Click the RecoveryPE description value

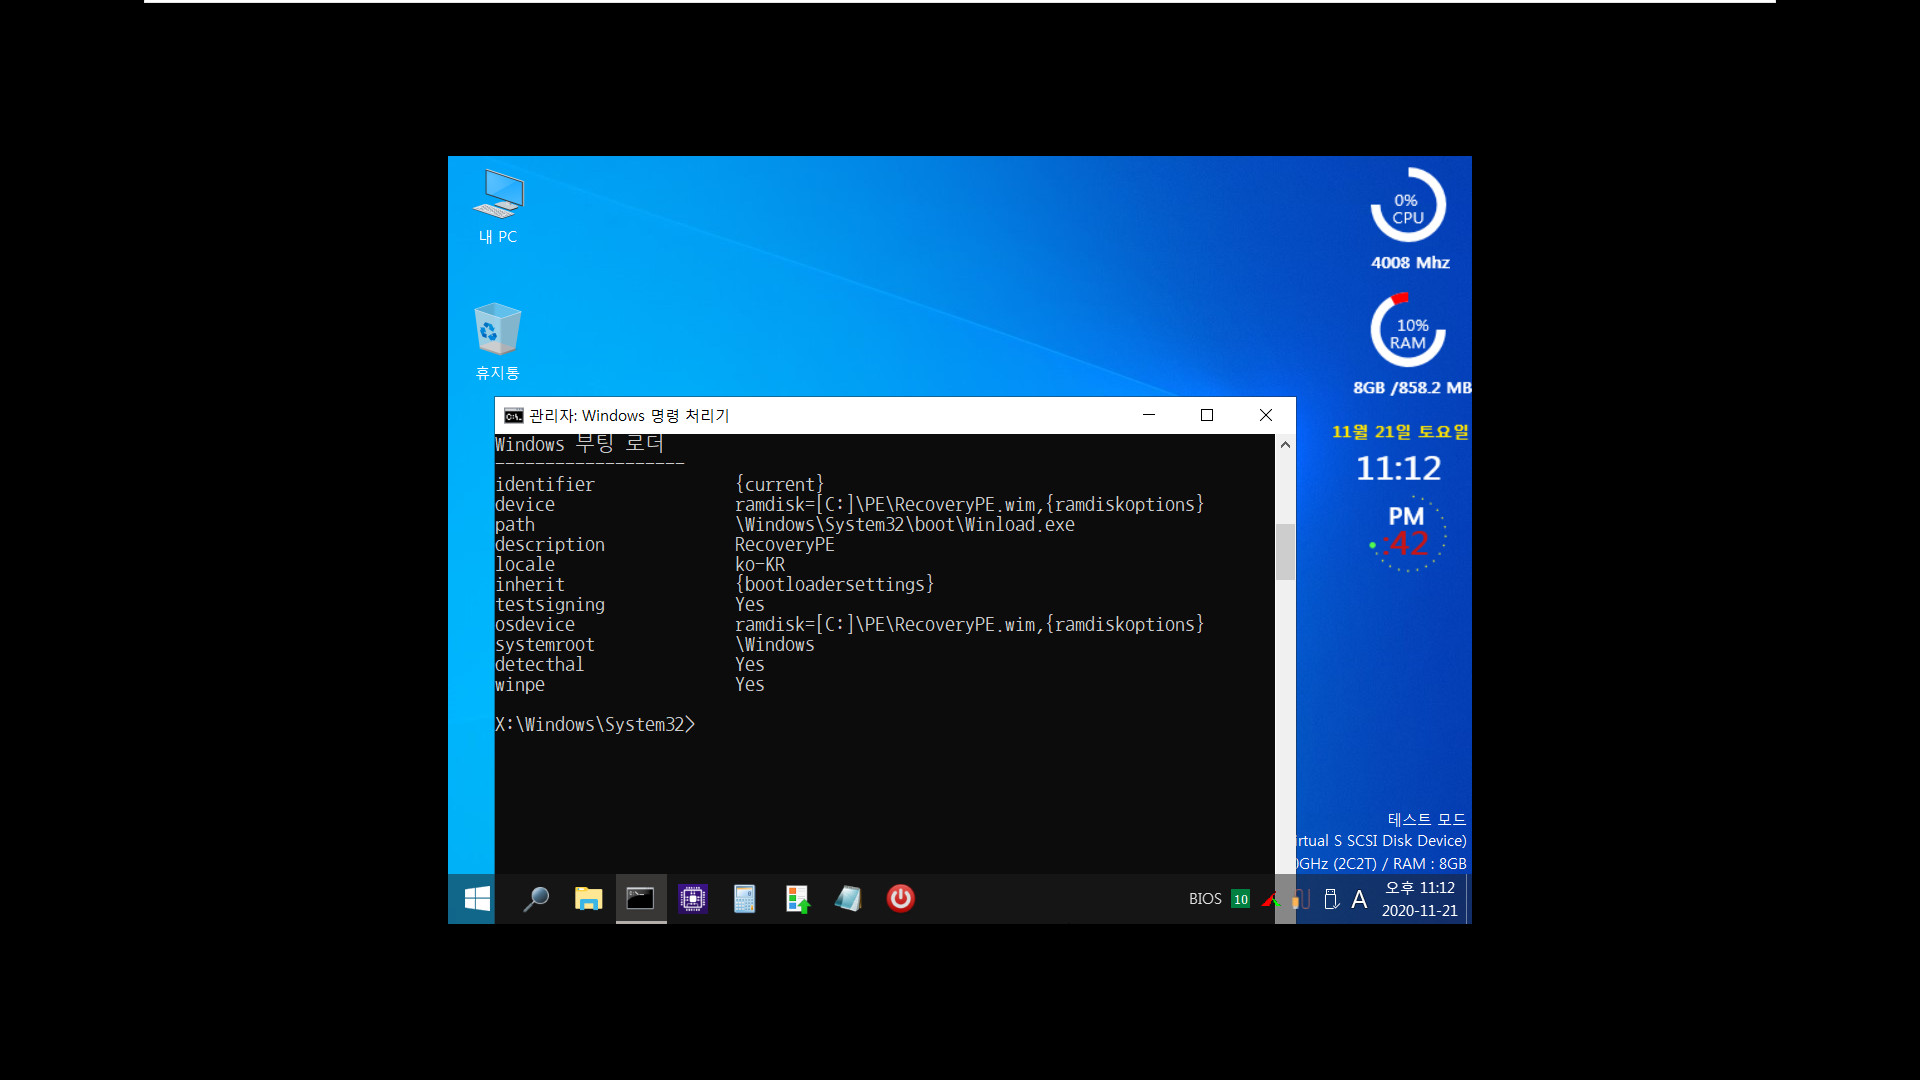click(x=785, y=545)
